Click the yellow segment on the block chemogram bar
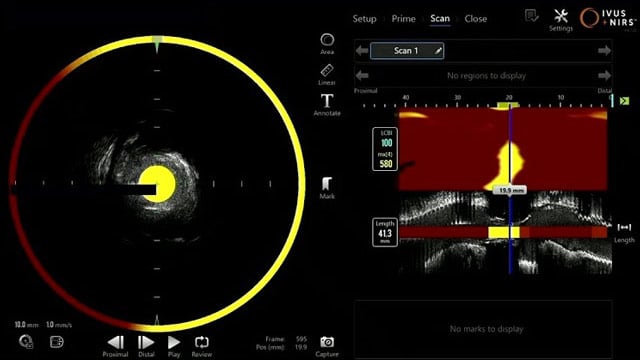640x360 pixels. [x=504, y=233]
